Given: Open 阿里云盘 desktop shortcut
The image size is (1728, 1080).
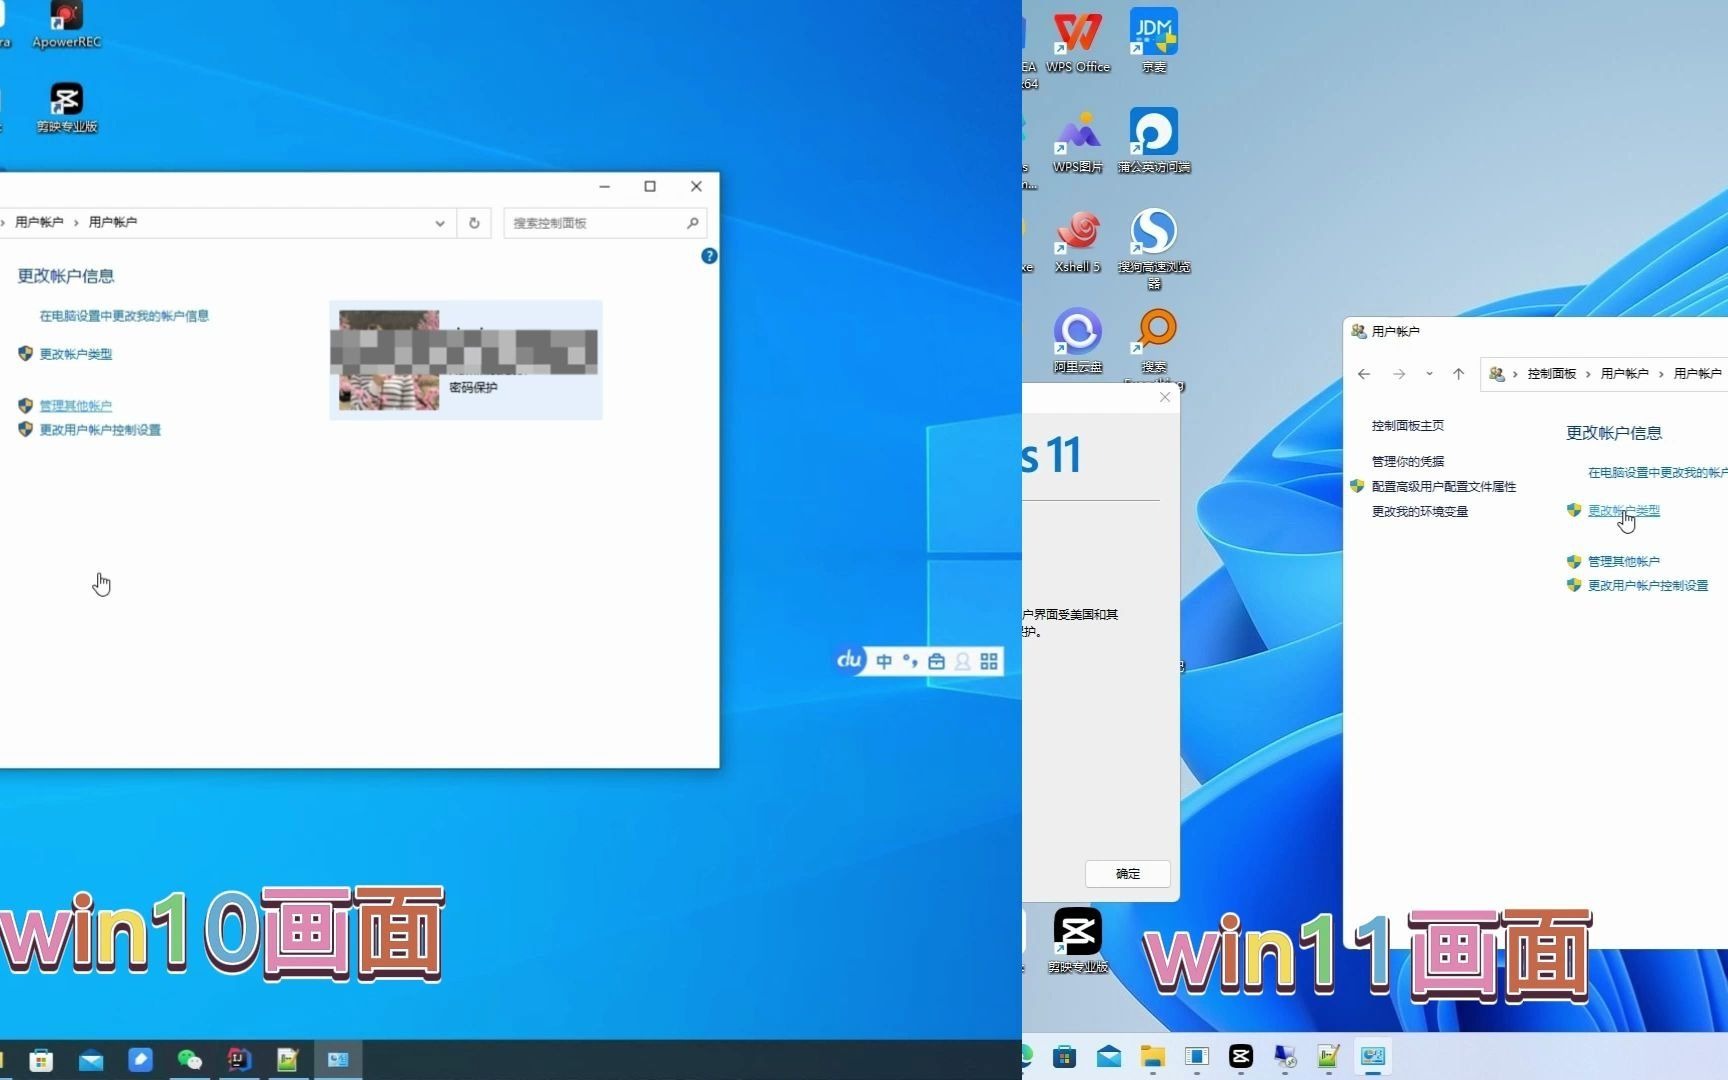Looking at the screenshot, I should click(1077, 341).
